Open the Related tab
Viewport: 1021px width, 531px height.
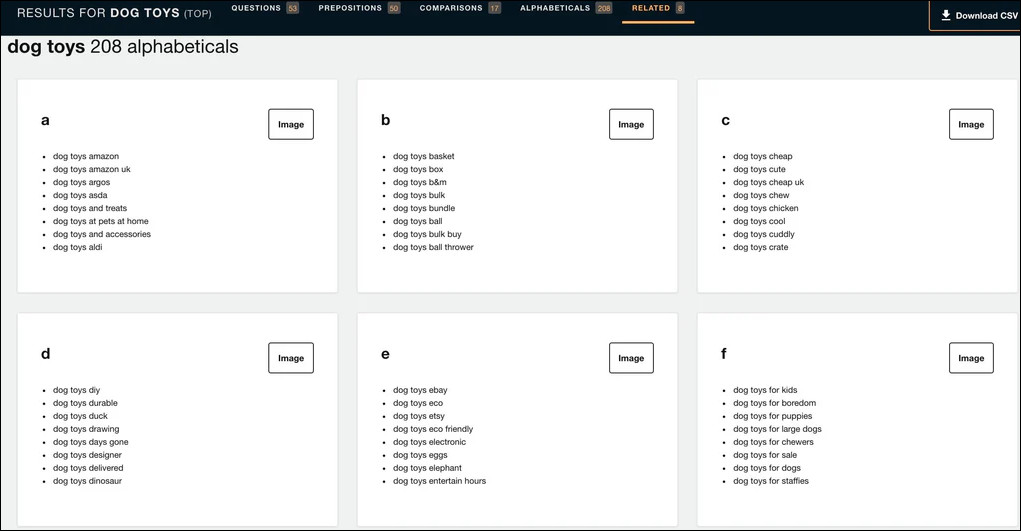tap(651, 8)
